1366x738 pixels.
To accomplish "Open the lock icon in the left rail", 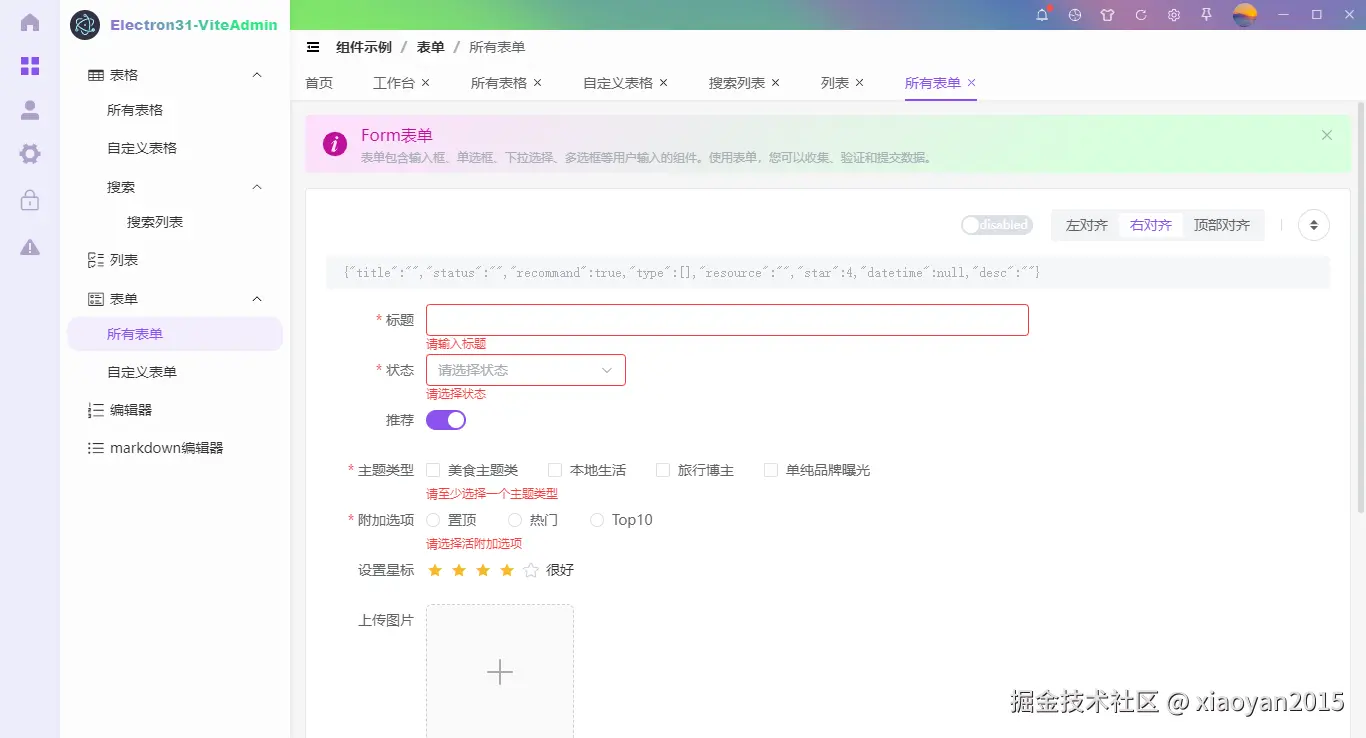I will (30, 200).
